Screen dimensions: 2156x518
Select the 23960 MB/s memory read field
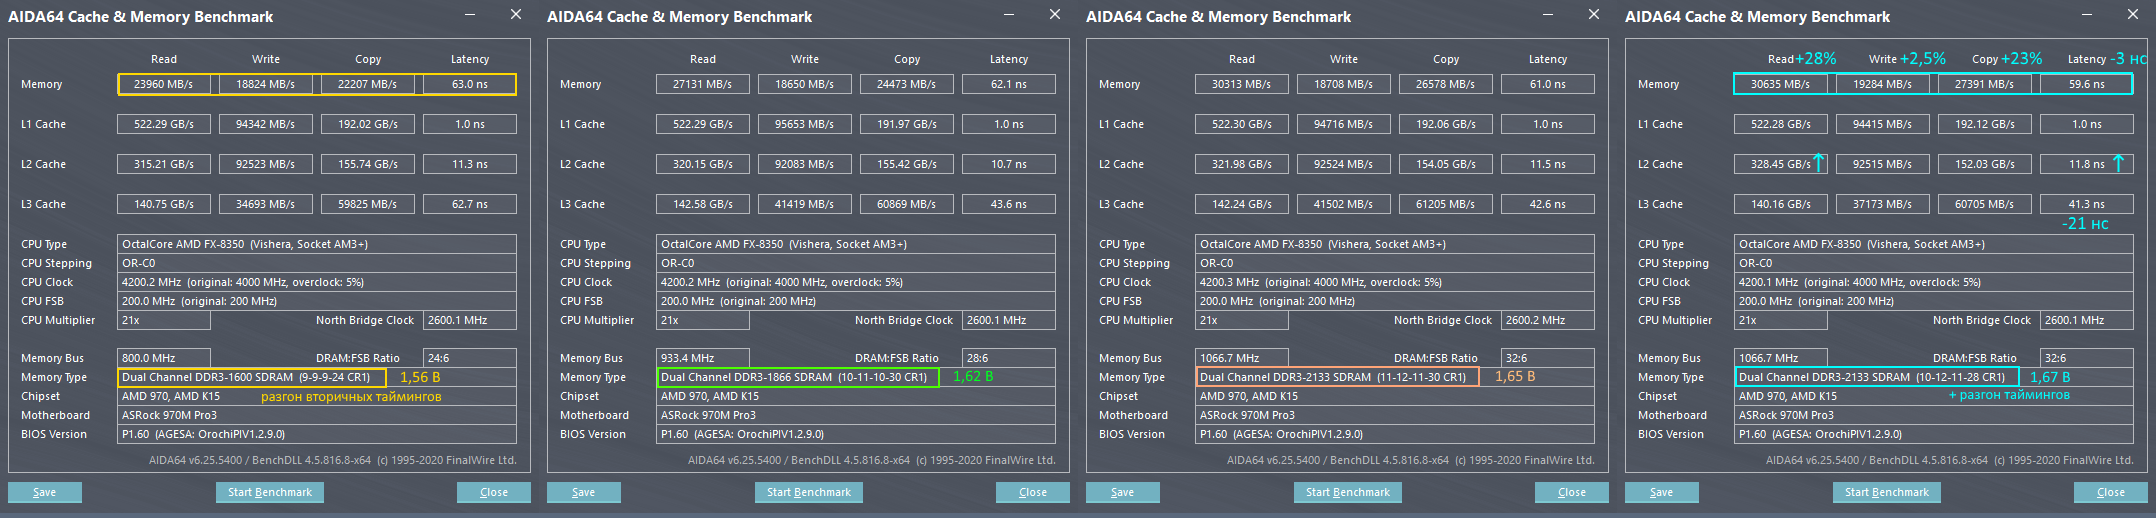[164, 84]
